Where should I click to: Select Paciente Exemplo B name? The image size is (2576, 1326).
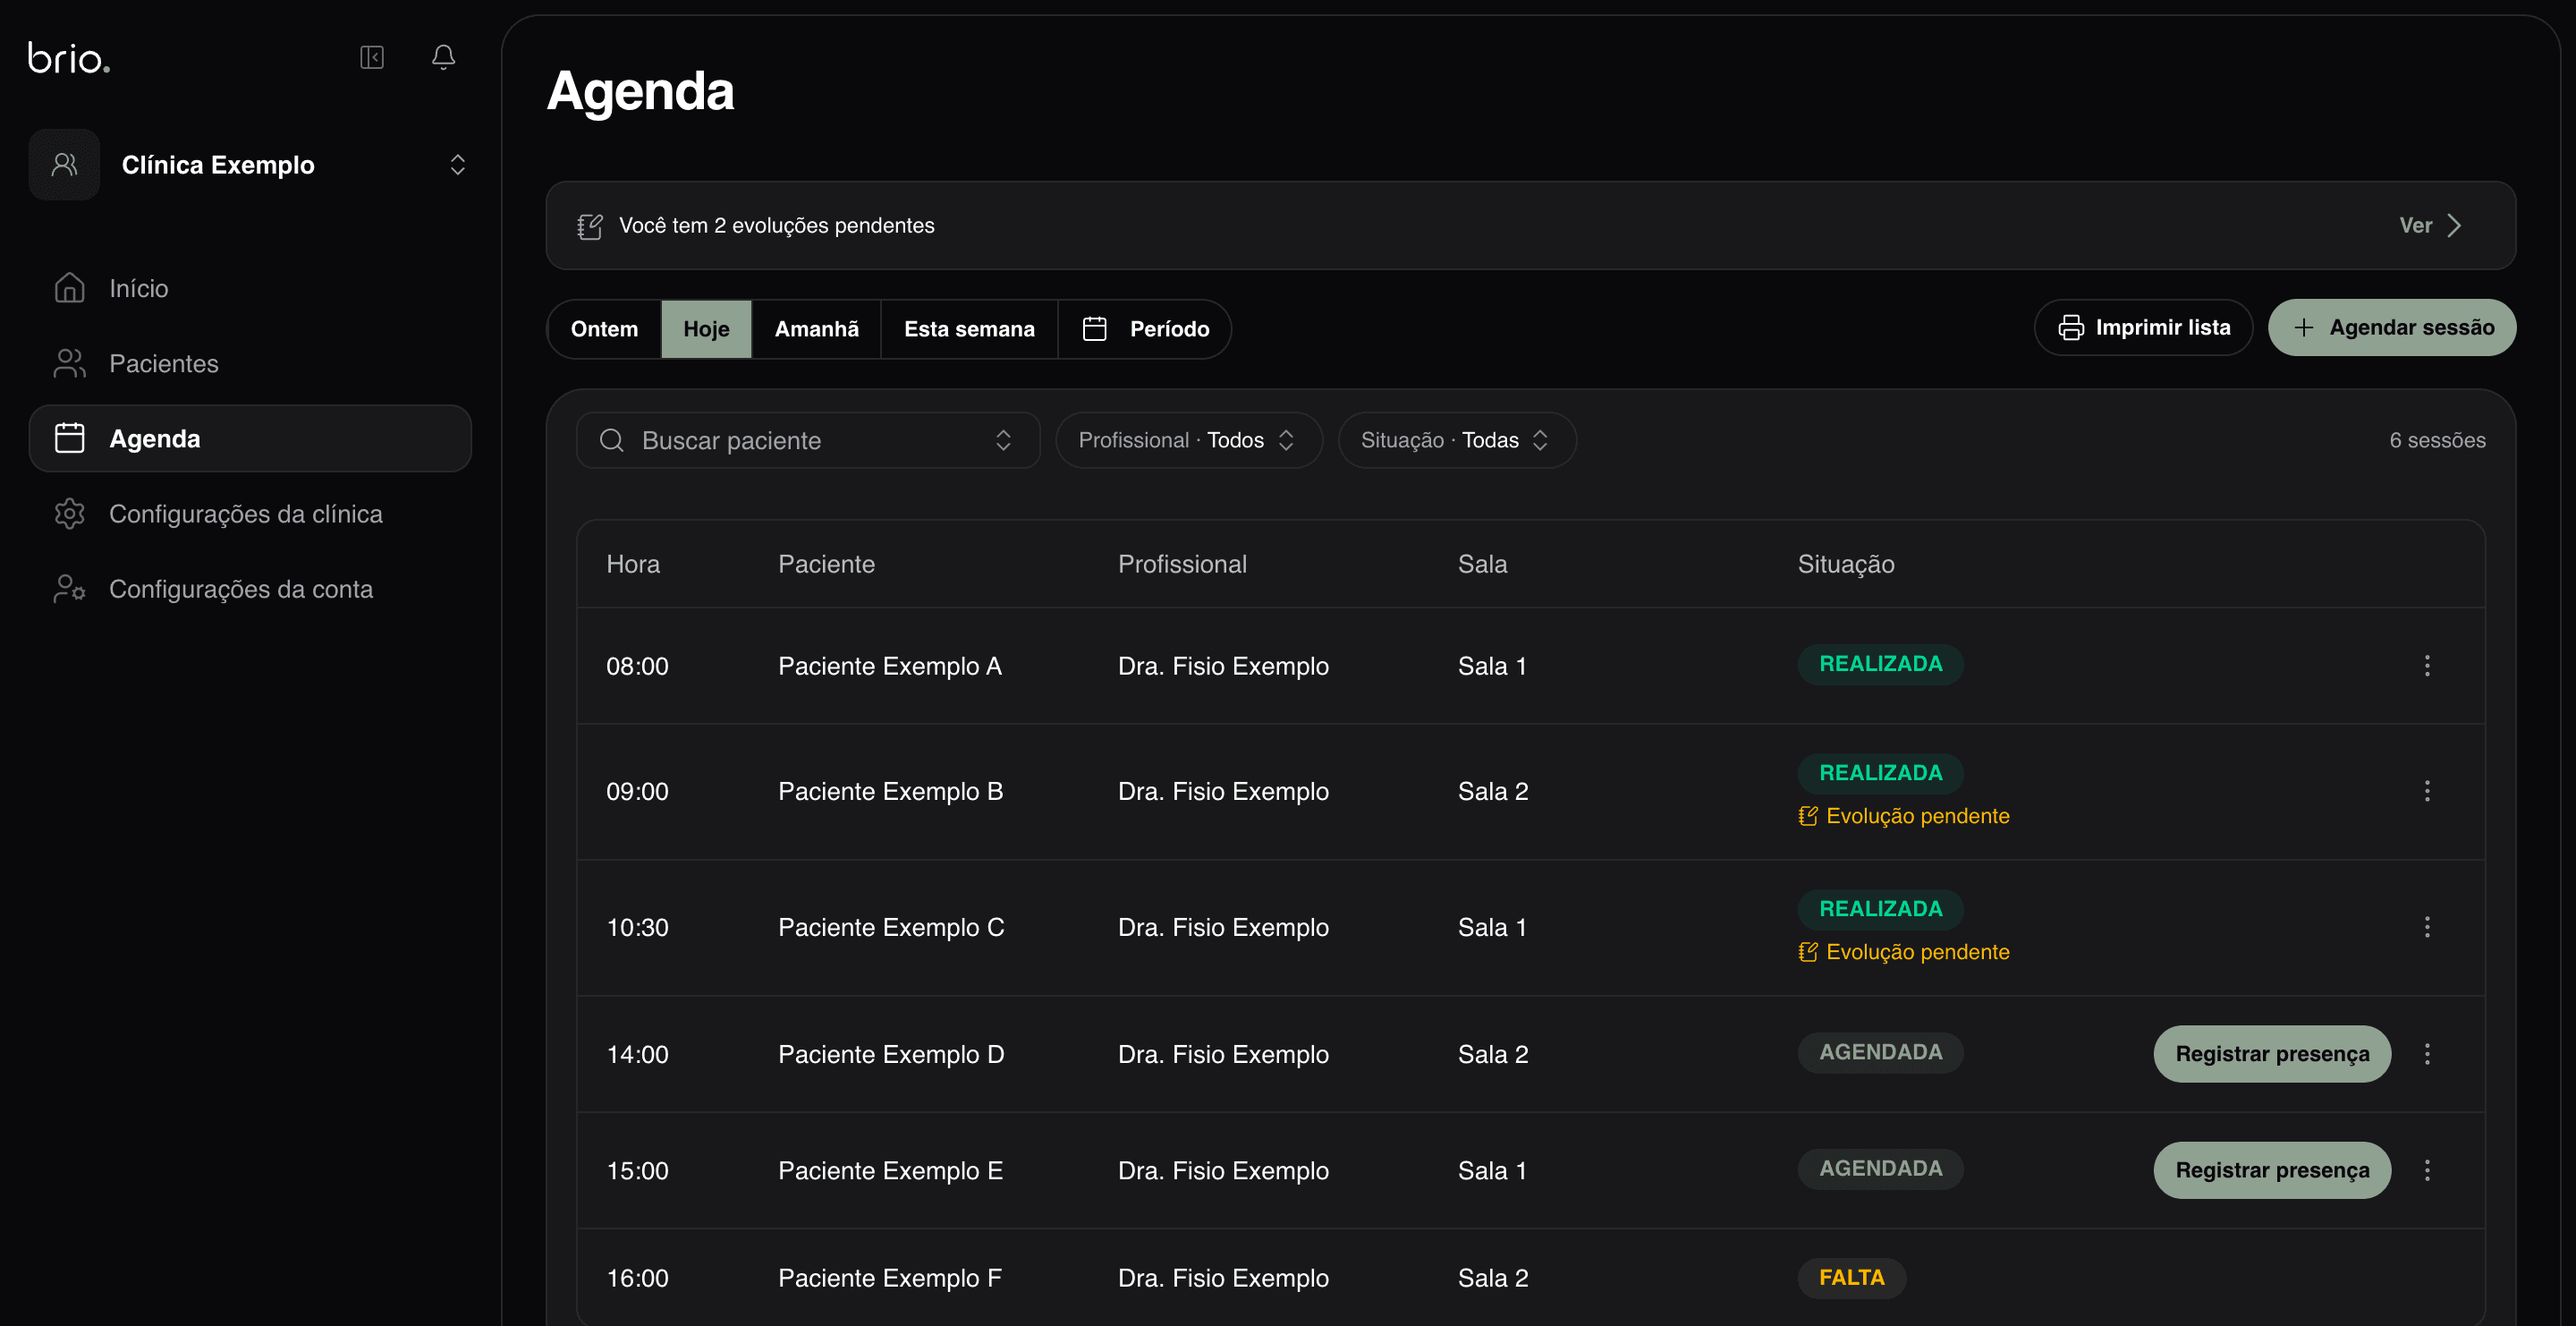890,792
